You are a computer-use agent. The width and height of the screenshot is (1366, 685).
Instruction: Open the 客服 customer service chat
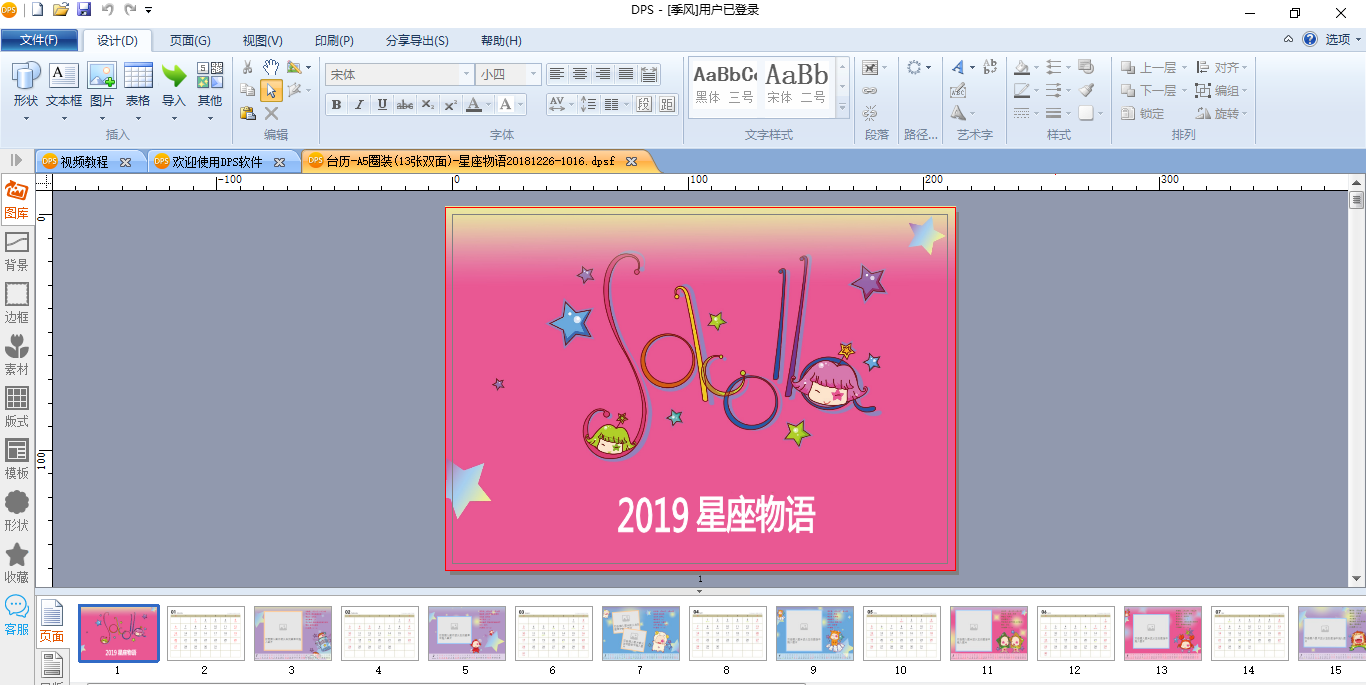17,615
